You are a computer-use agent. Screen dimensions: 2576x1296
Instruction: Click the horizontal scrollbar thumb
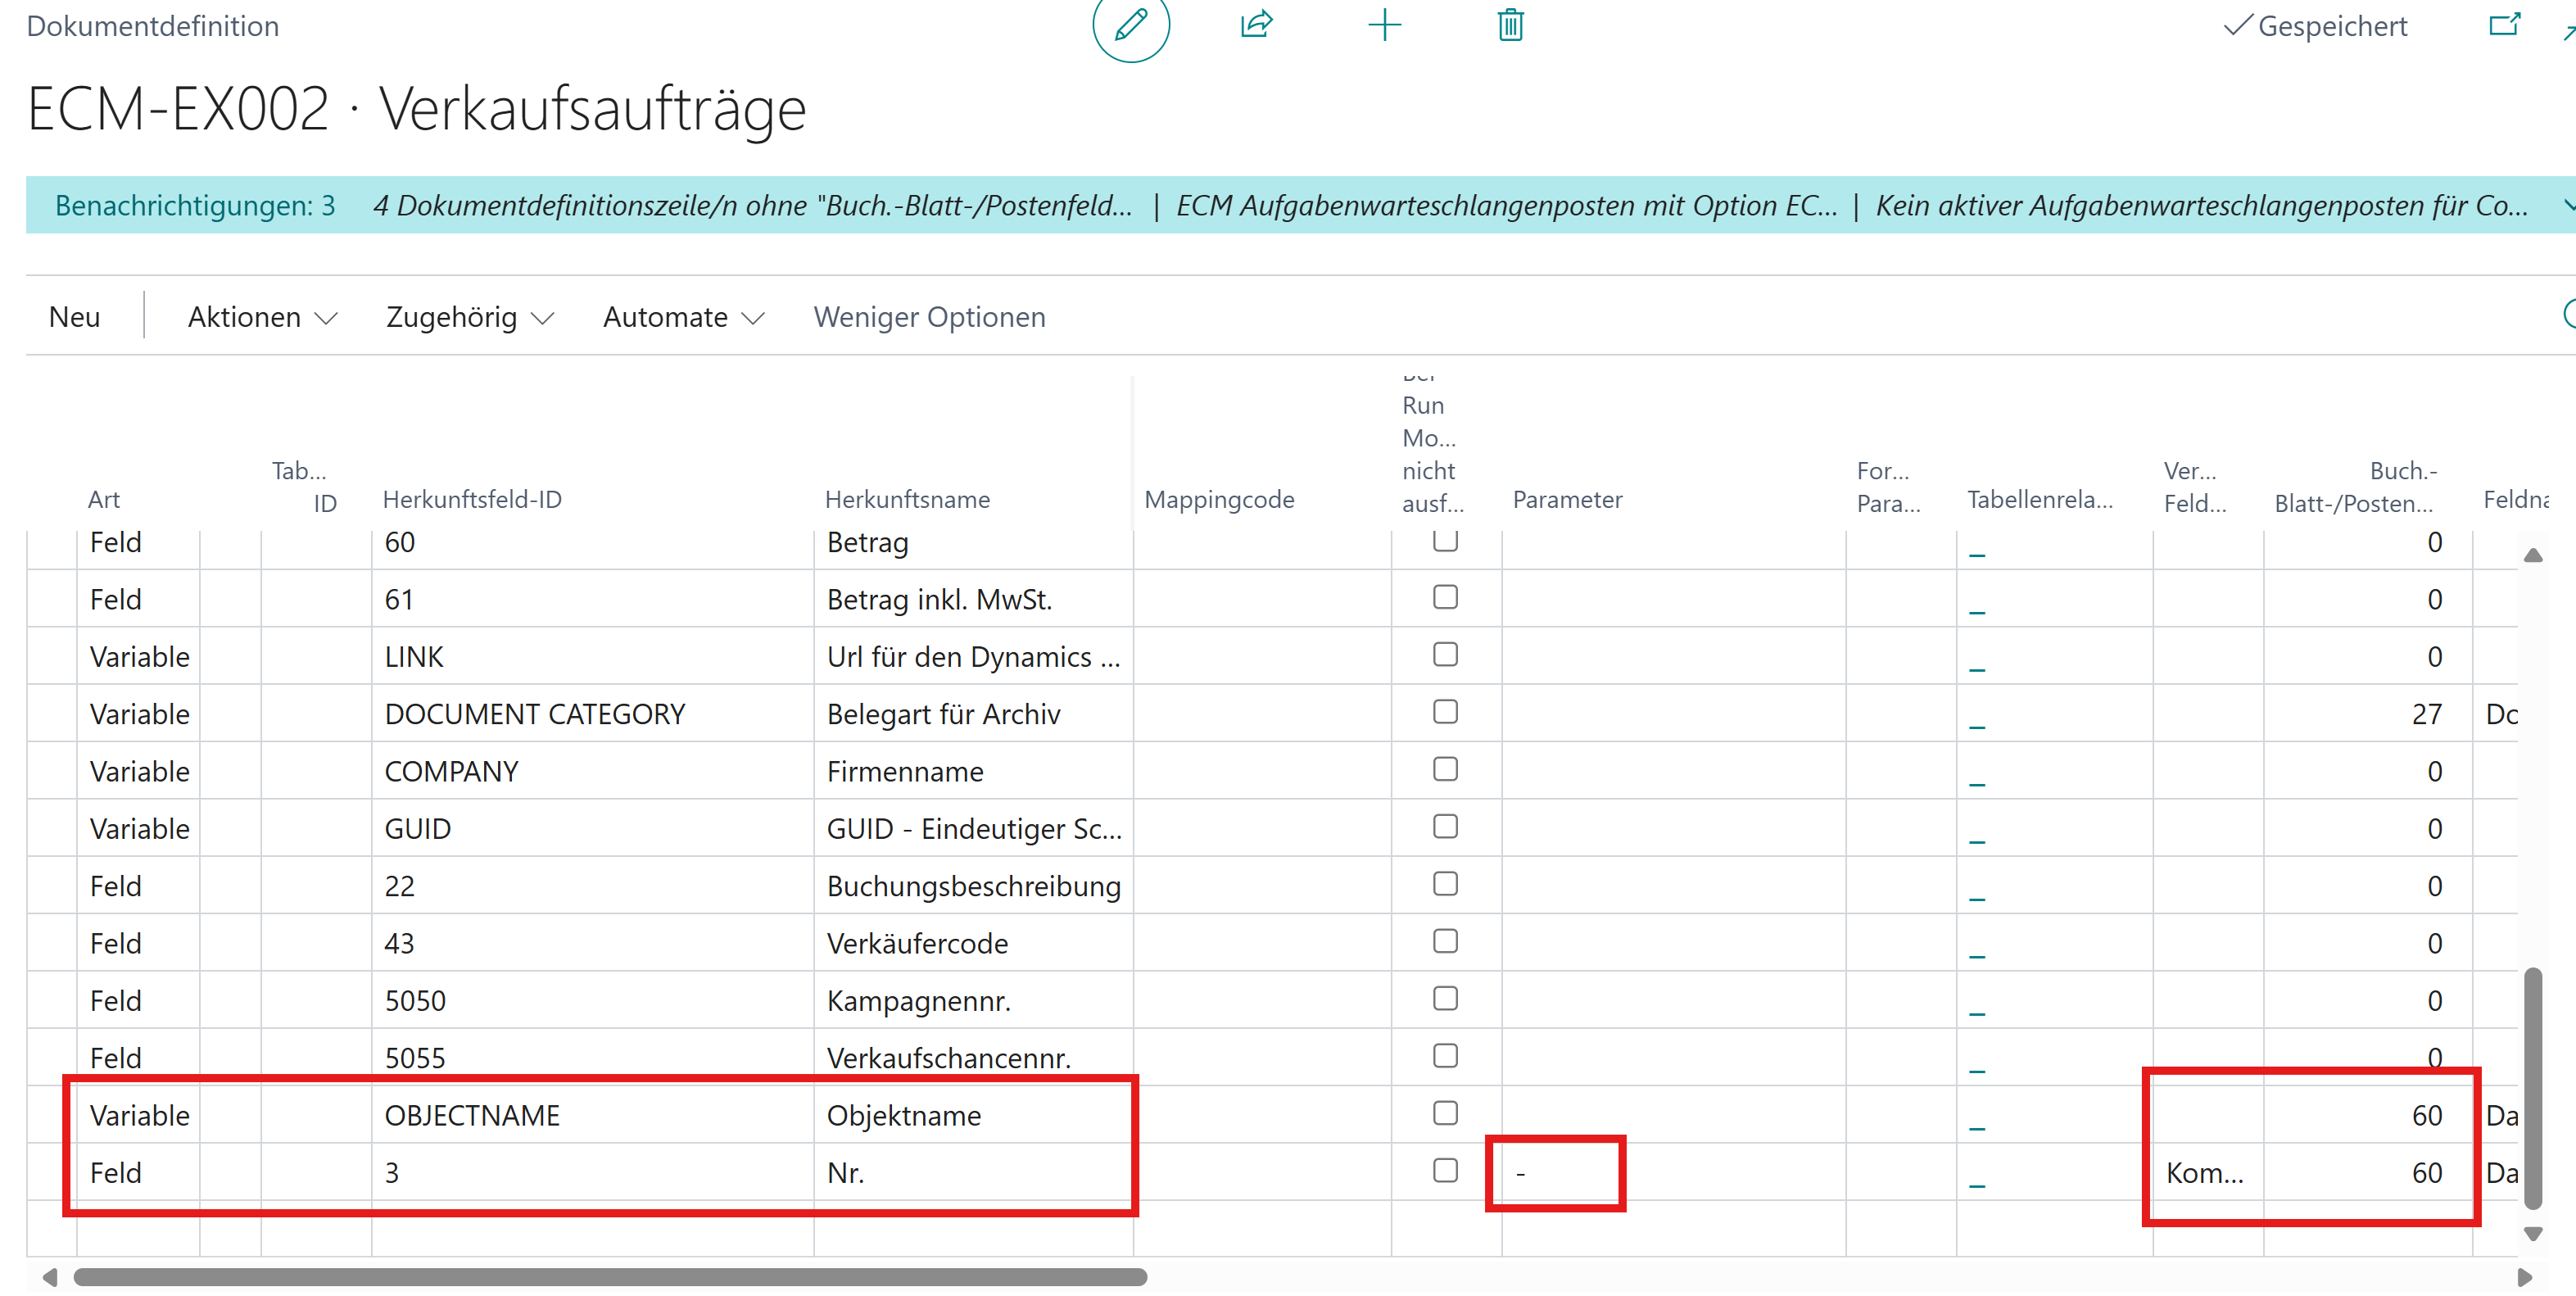click(610, 1277)
